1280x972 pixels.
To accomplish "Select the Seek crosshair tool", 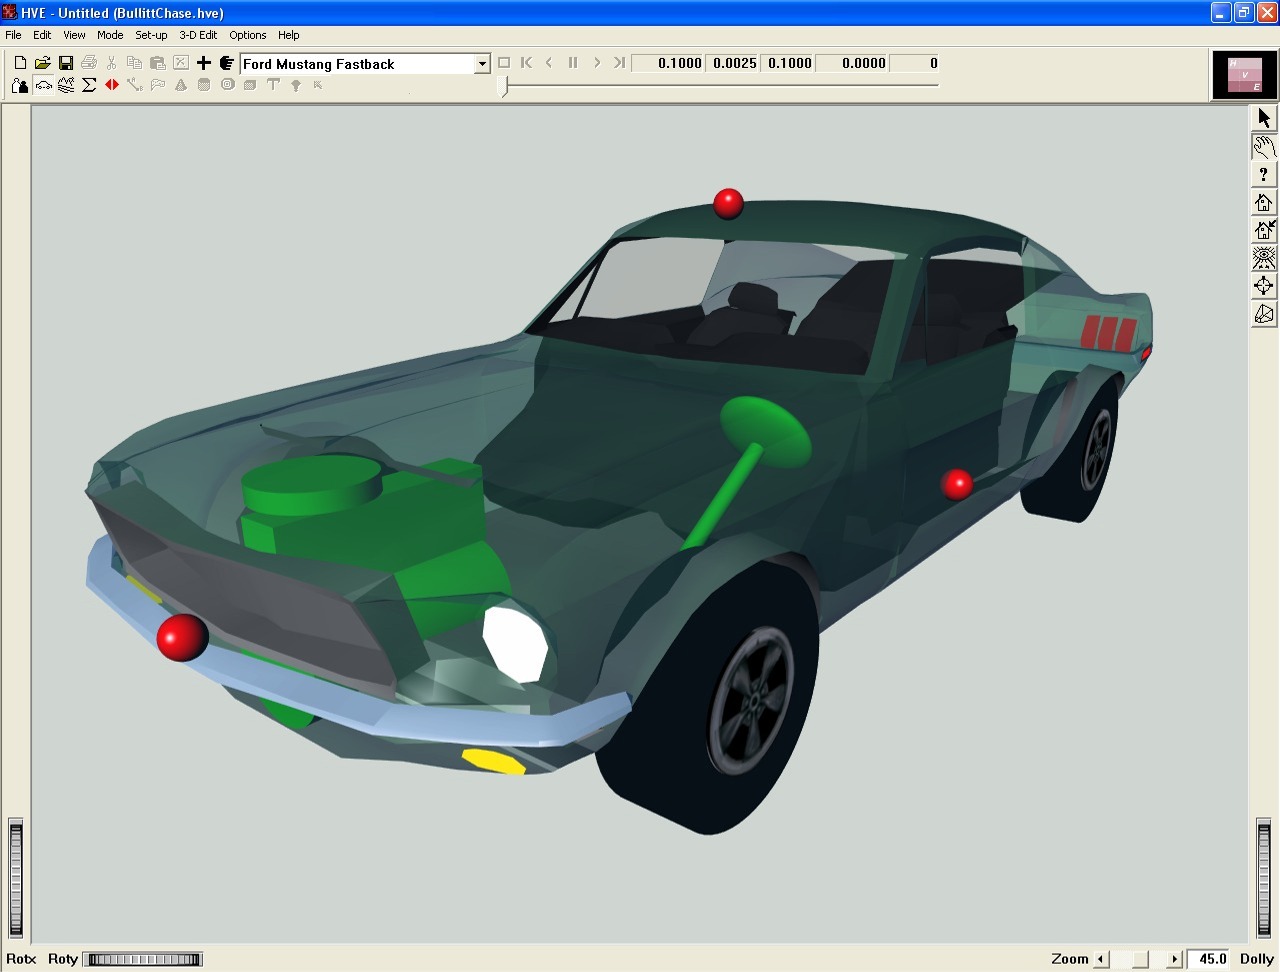I will (x=1264, y=286).
